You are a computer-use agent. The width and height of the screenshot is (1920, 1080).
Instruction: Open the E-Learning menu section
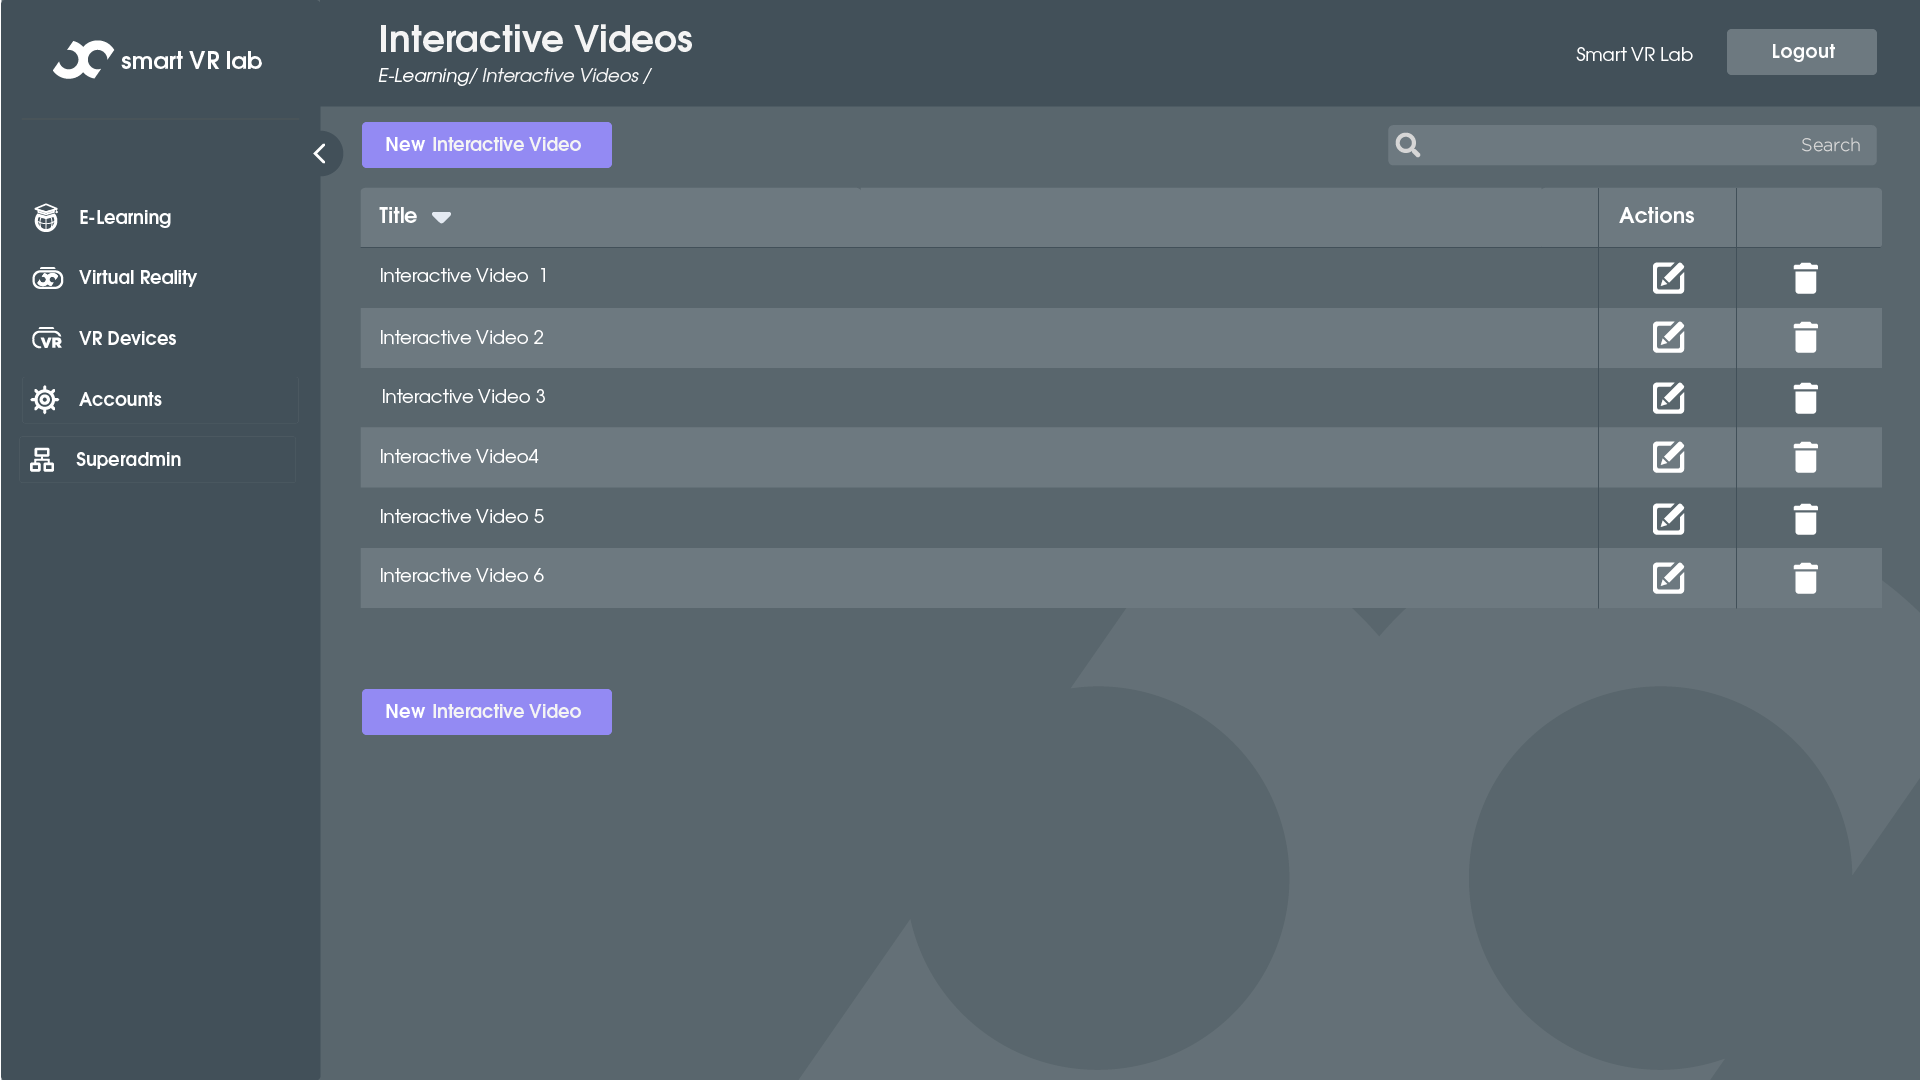tap(125, 218)
